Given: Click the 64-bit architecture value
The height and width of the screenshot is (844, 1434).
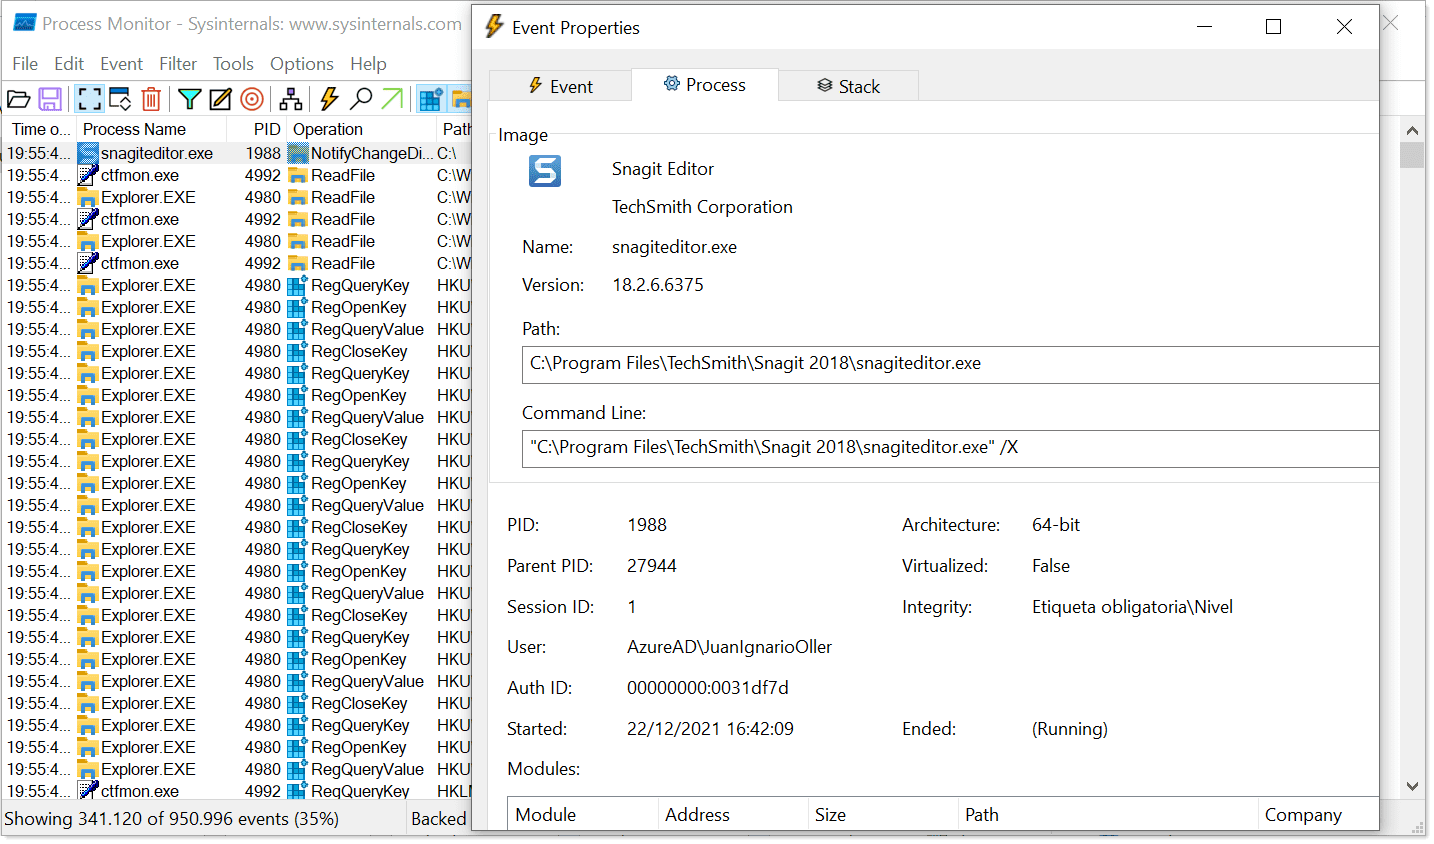Looking at the screenshot, I should click(x=1056, y=525).
